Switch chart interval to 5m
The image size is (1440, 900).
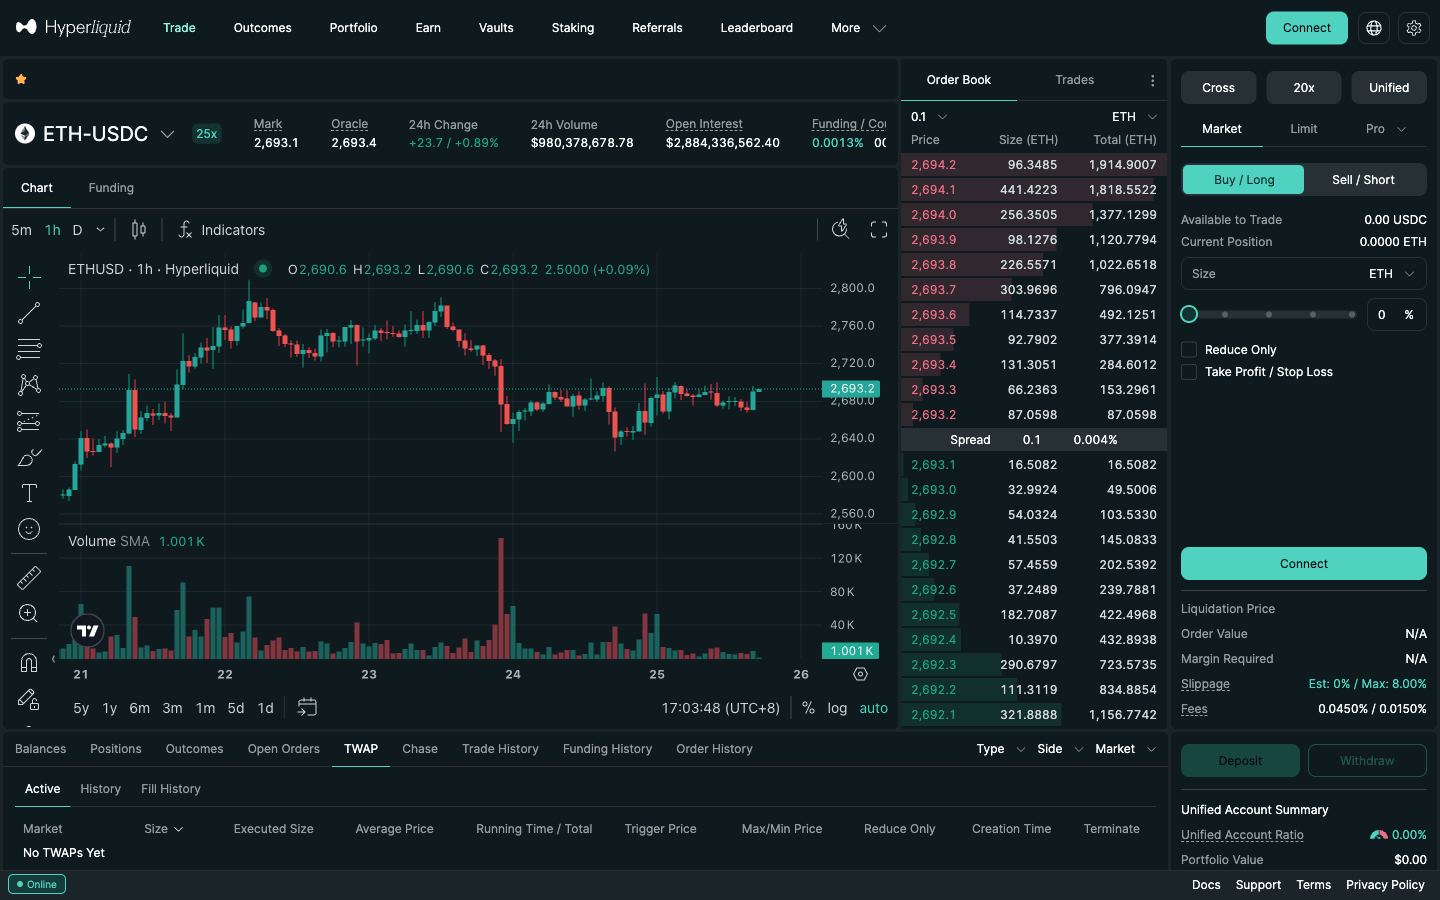21,230
